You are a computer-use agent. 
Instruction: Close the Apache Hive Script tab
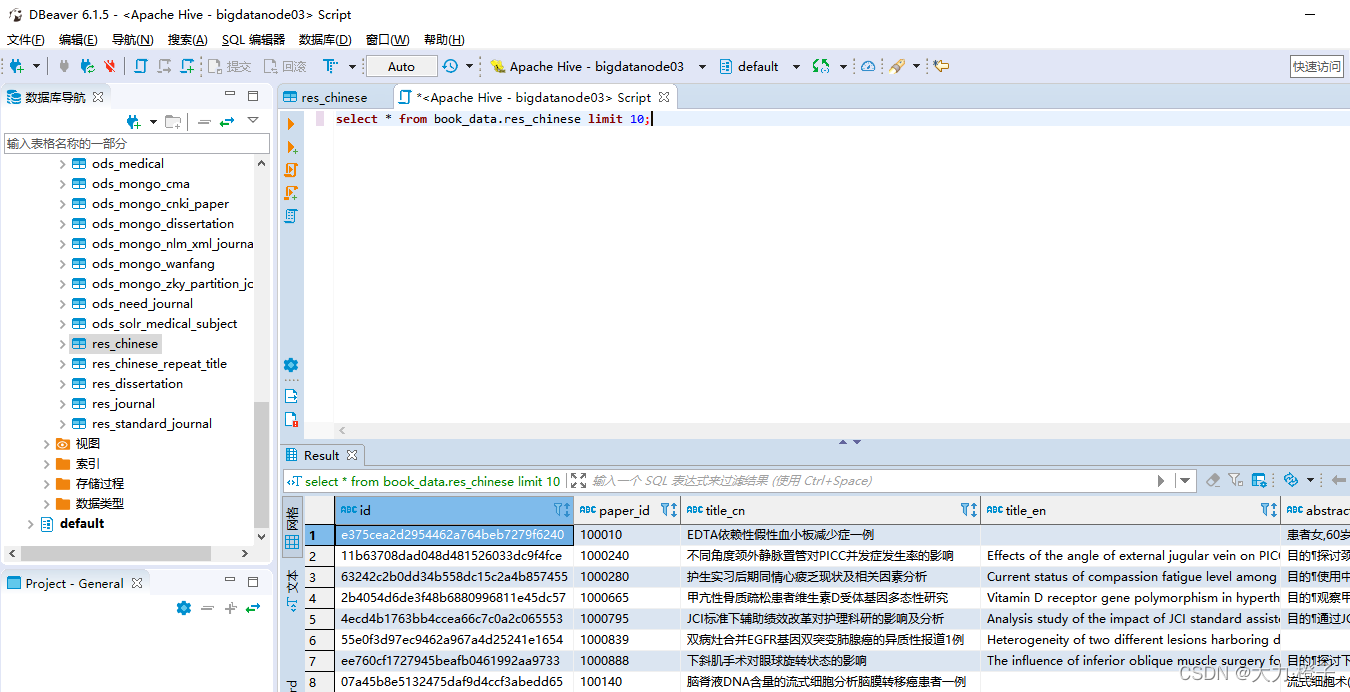coord(664,97)
